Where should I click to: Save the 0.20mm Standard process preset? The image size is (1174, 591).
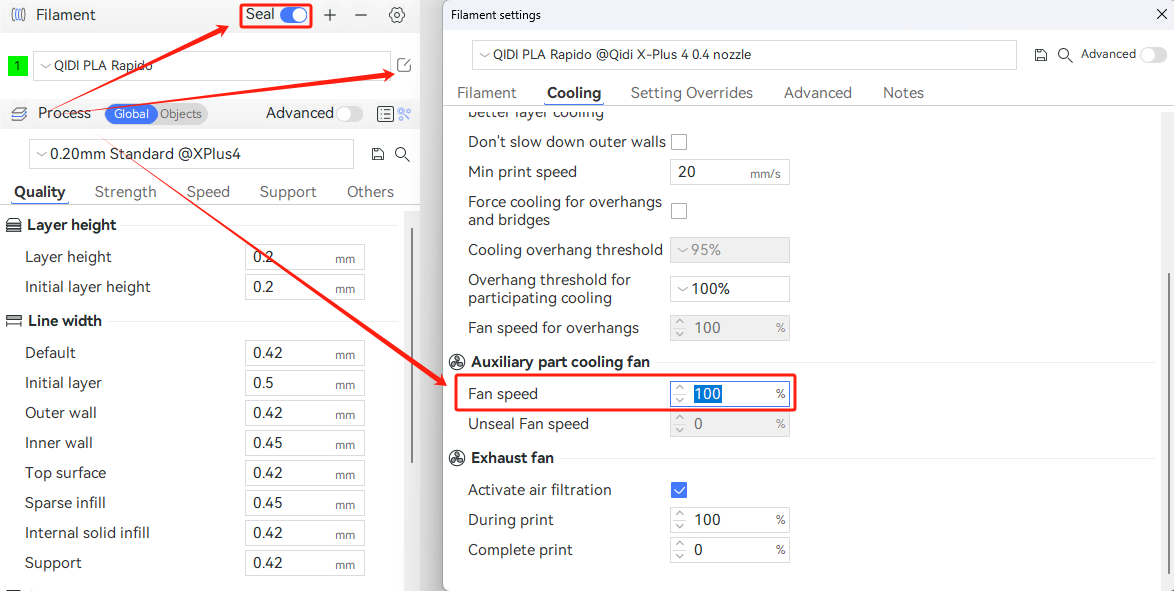(x=378, y=154)
